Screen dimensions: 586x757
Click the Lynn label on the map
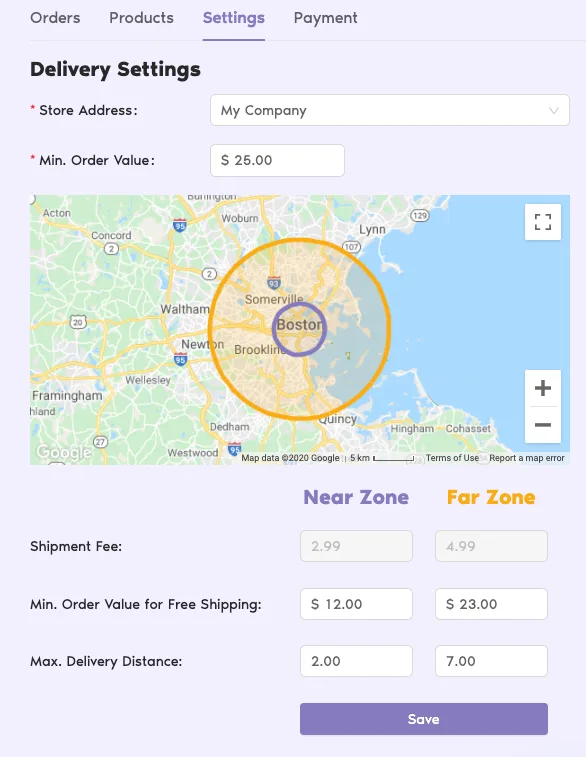coord(372,229)
